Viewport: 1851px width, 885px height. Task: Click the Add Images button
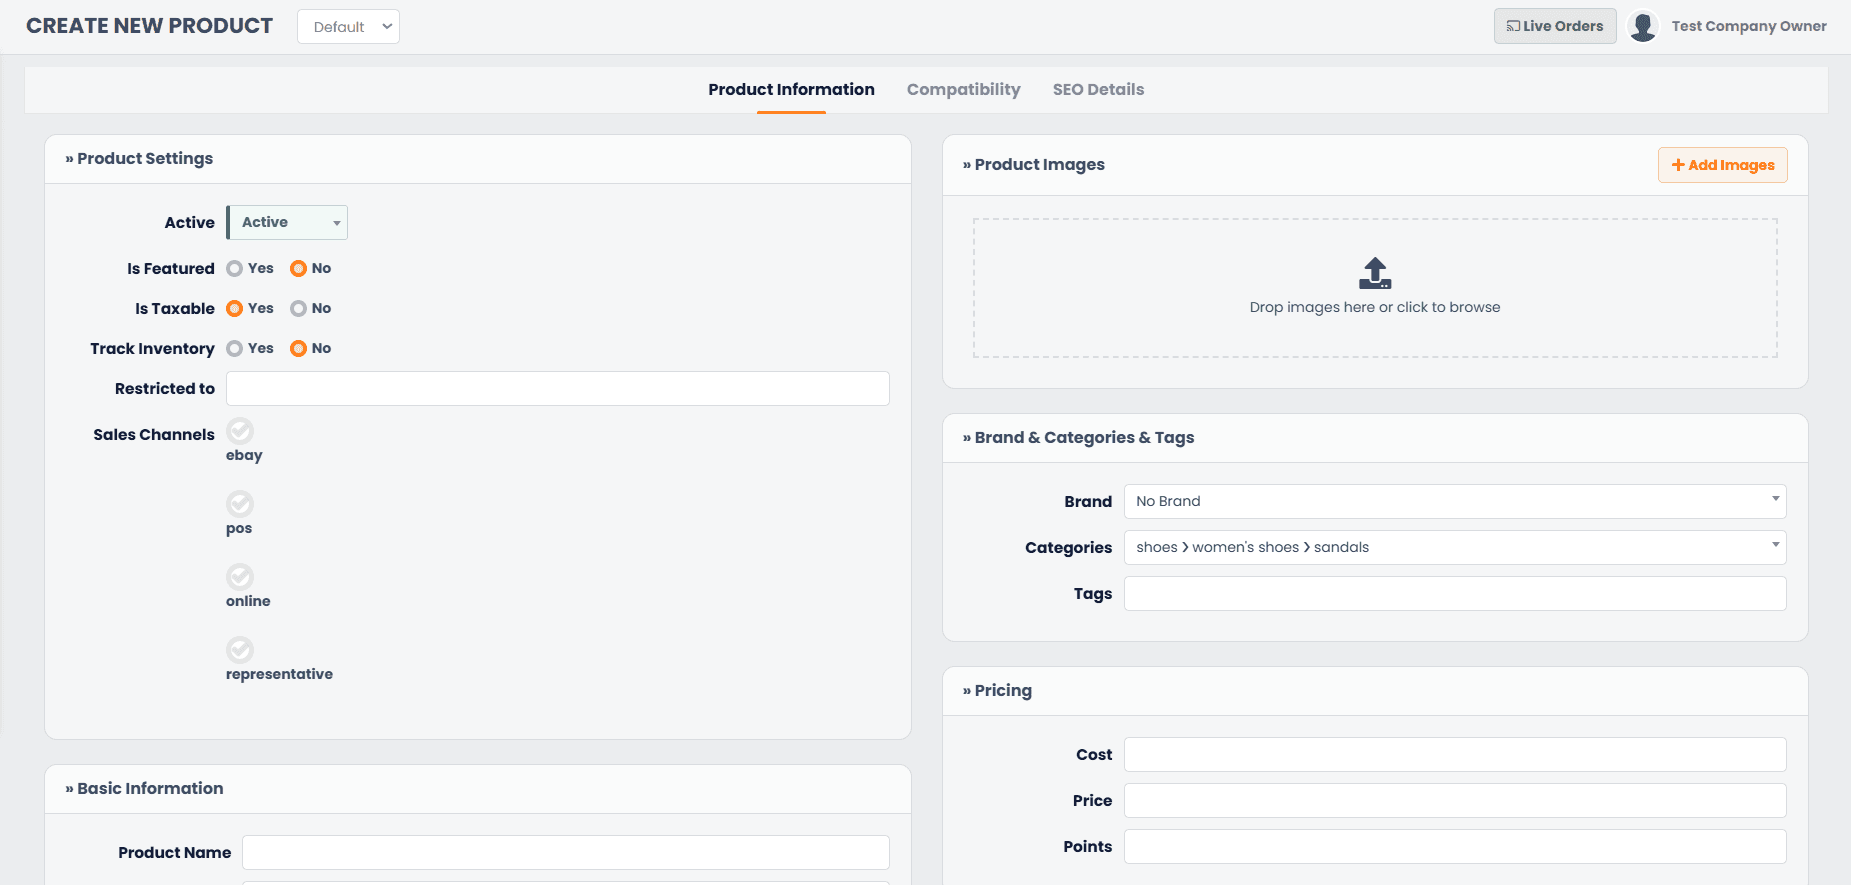point(1722,165)
